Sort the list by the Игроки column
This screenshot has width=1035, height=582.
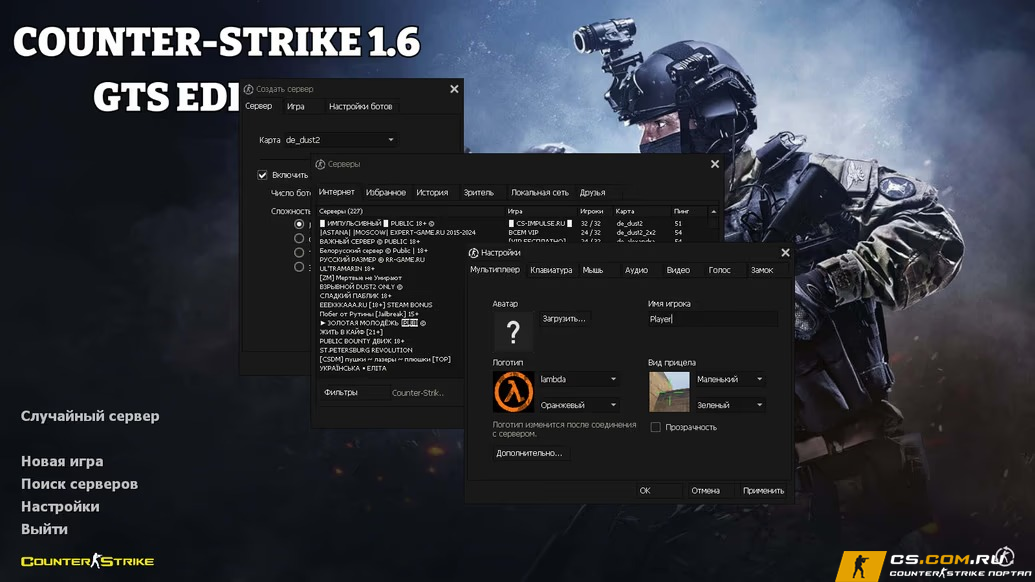click(595, 212)
